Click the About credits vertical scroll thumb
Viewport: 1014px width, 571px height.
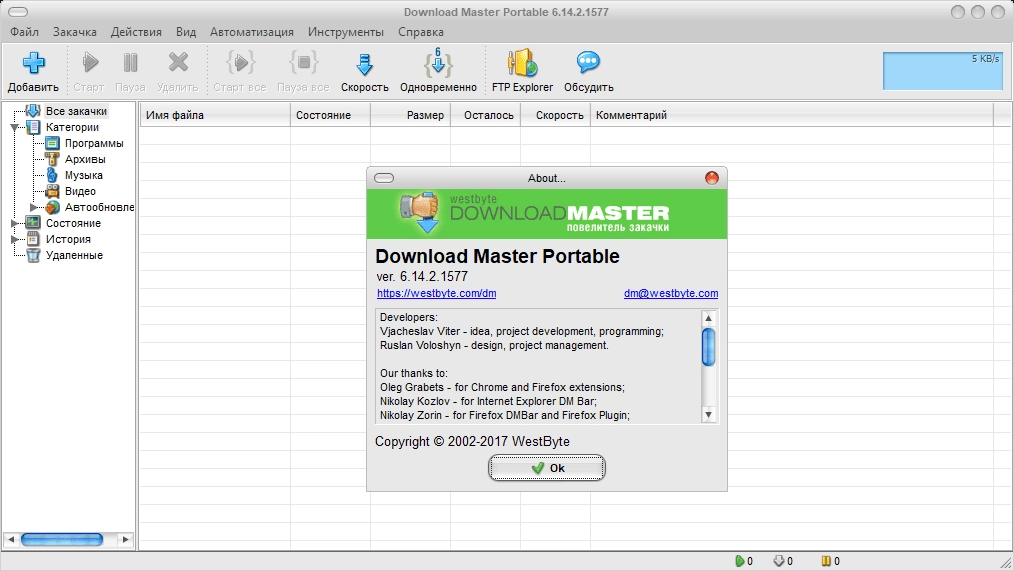(709, 347)
